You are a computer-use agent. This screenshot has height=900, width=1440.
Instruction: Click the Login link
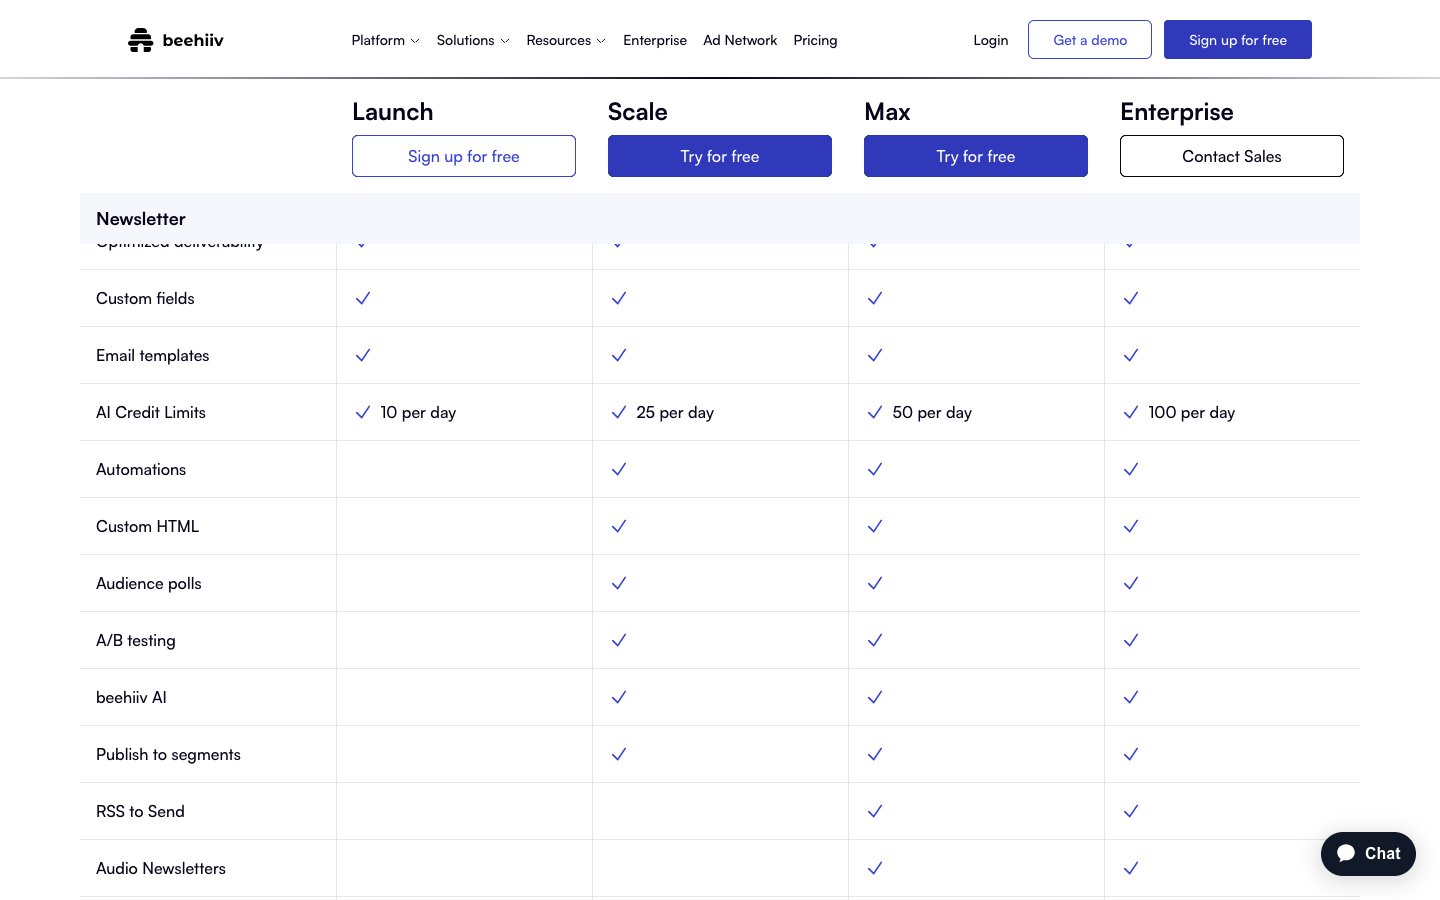990,40
